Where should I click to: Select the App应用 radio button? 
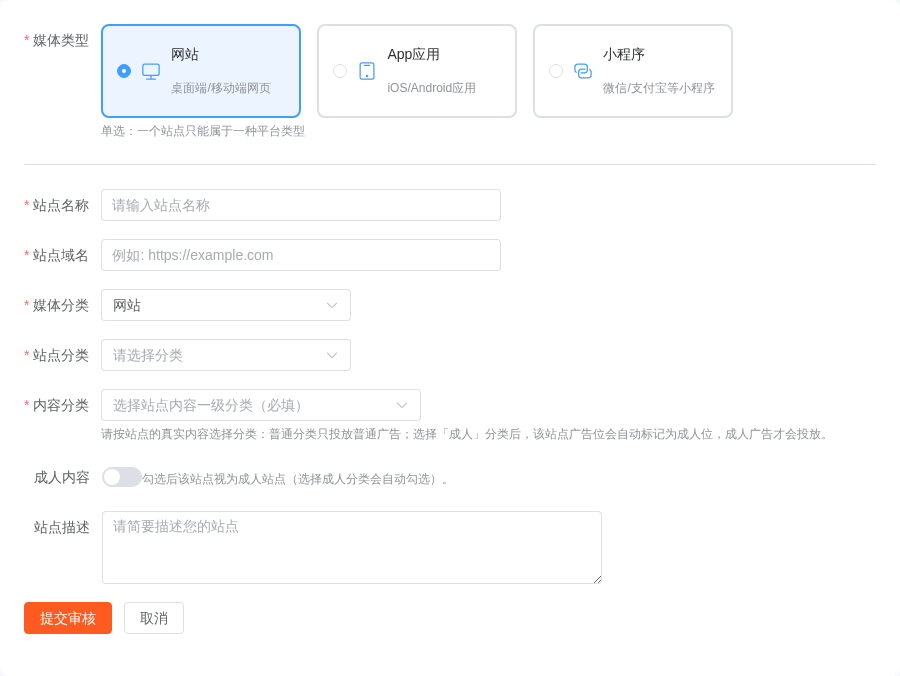click(340, 71)
